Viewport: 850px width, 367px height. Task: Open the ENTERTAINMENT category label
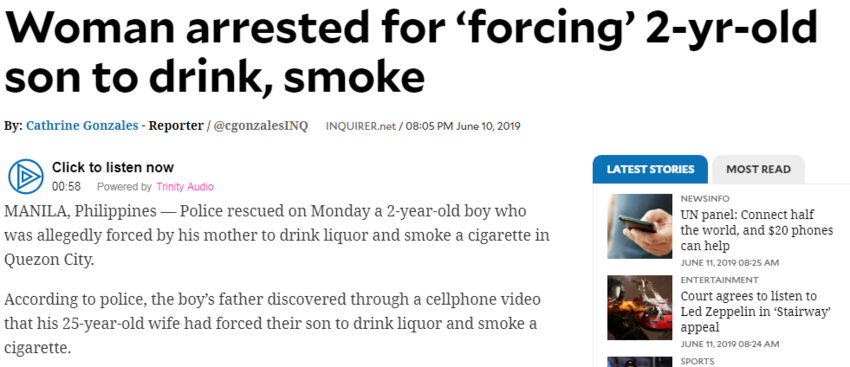click(719, 280)
